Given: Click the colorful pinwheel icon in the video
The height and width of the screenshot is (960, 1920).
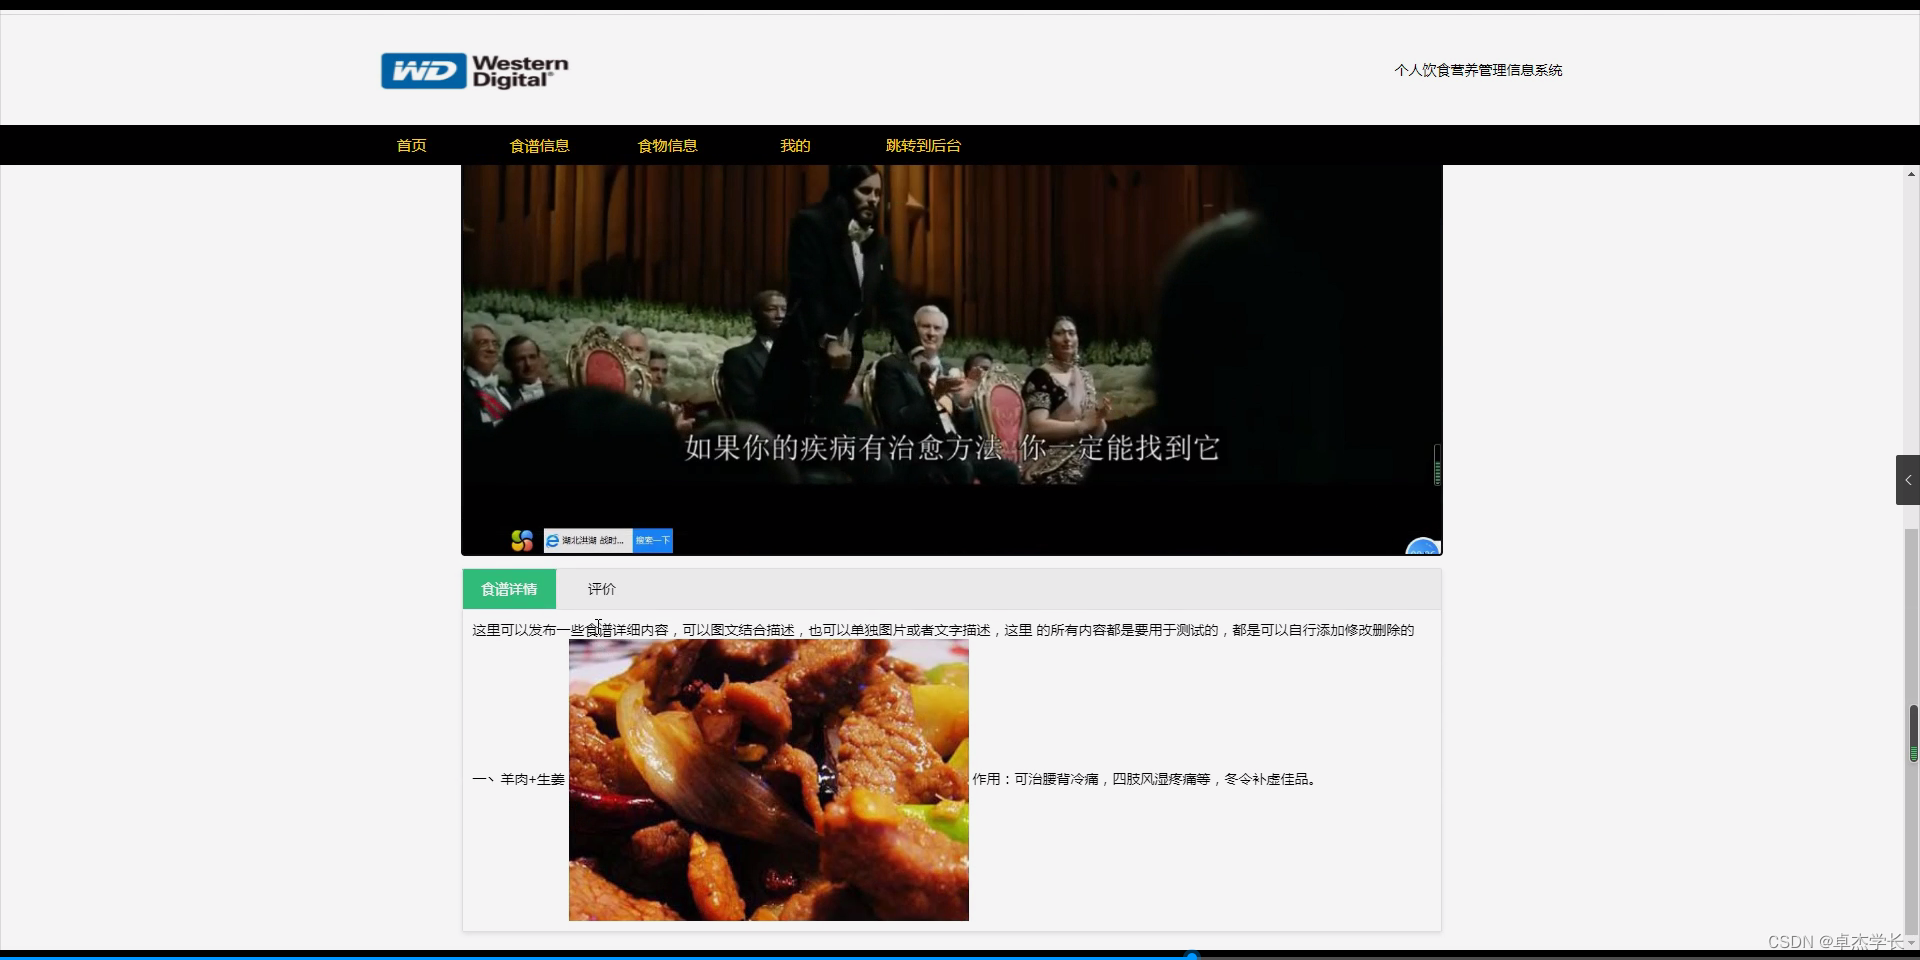Looking at the screenshot, I should pyautogui.click(x=522, y=541).
